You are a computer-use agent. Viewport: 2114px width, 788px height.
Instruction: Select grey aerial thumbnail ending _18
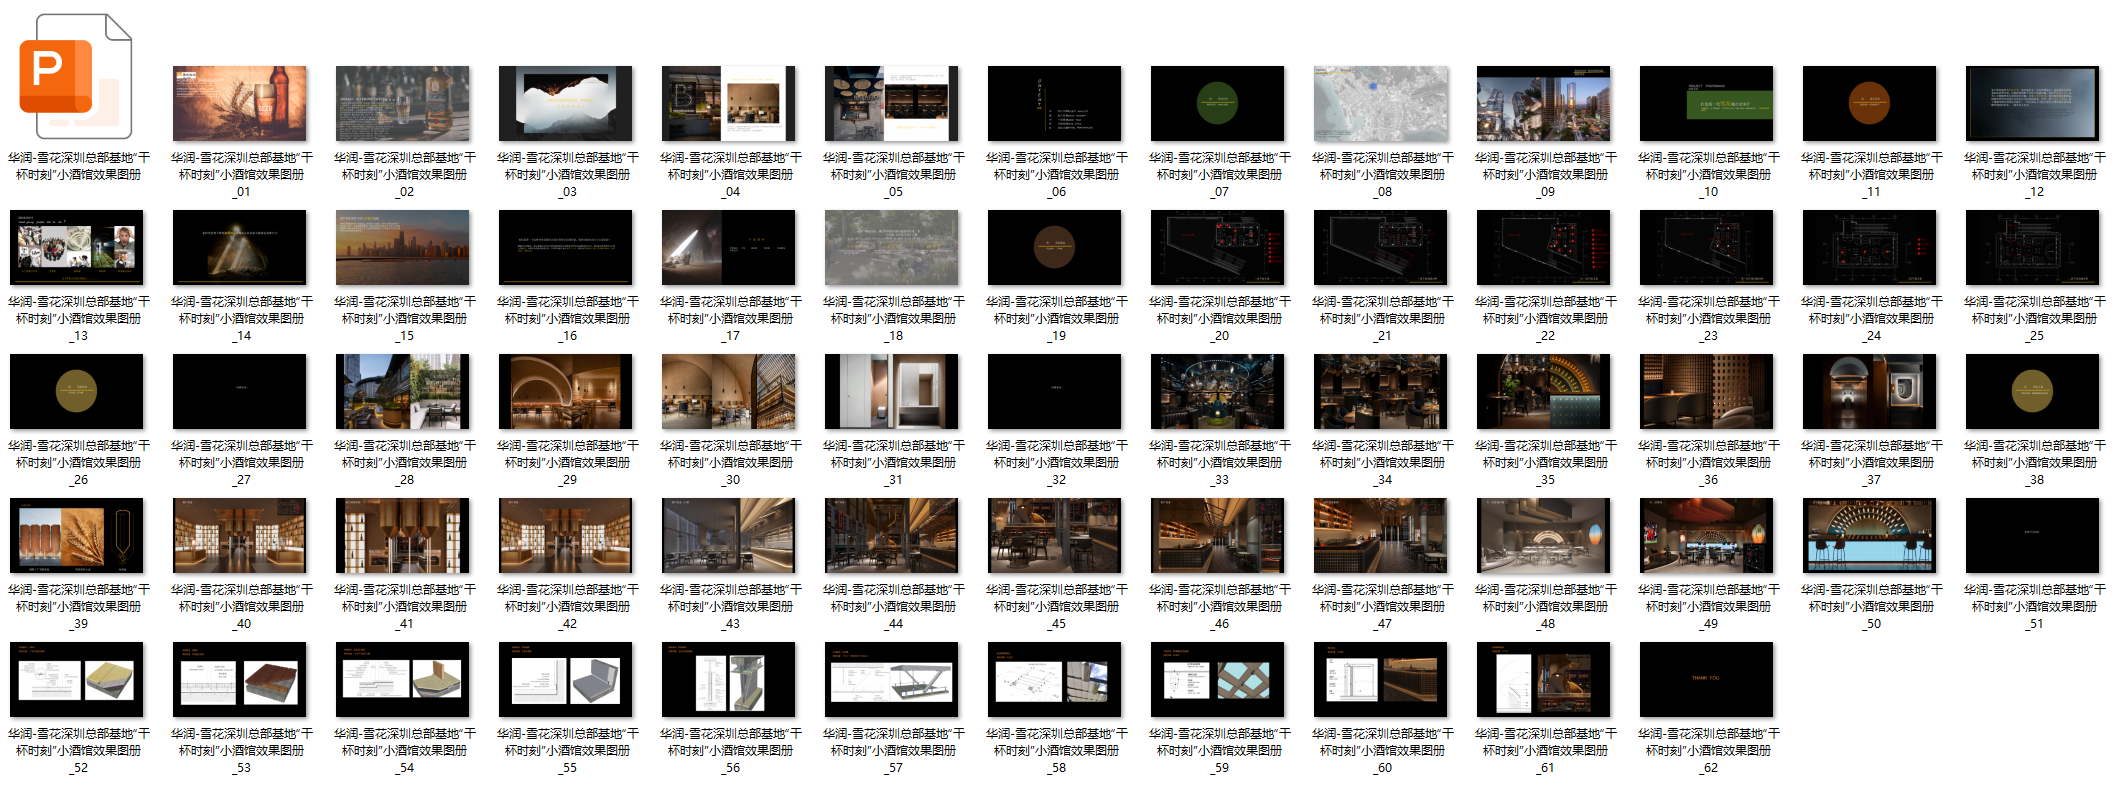click(892, 248)
